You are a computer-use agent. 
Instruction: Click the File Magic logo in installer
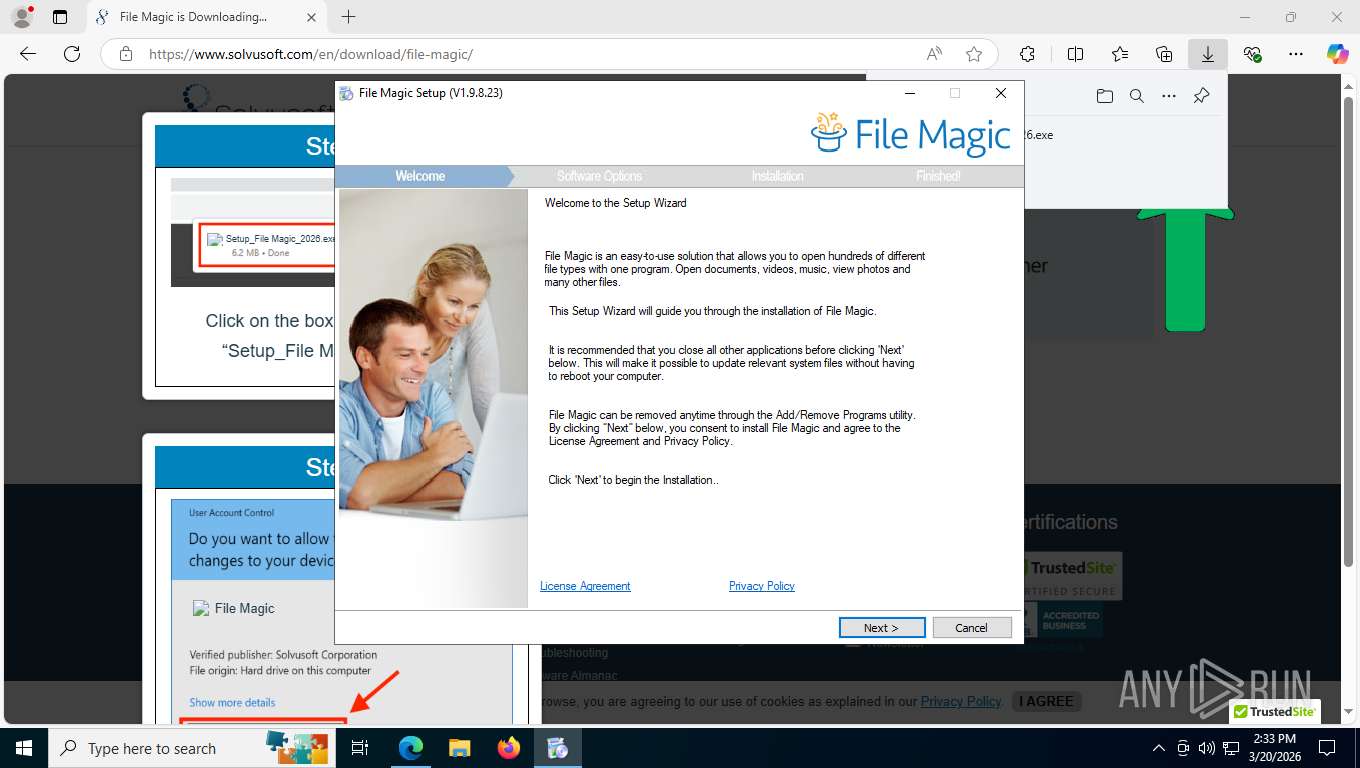[x=911, y=135]
